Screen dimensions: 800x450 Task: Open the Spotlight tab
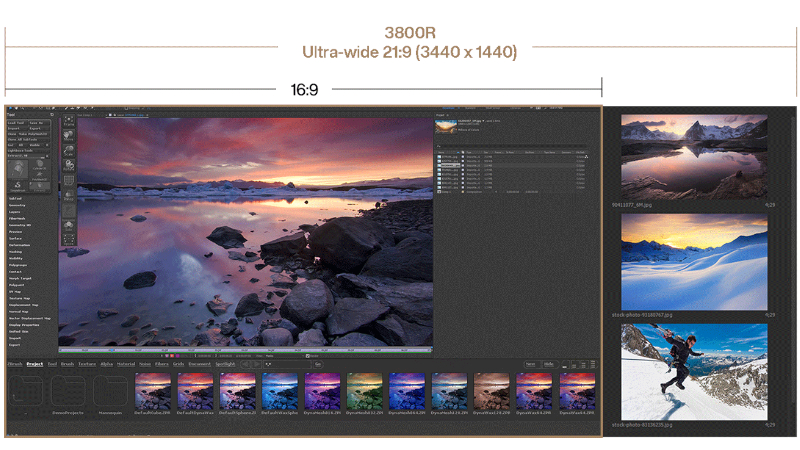pyautogui.click(x=227, y=364)
